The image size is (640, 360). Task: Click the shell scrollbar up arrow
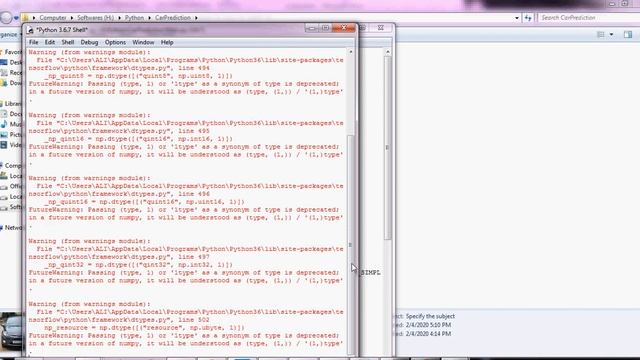click(351, 52)
